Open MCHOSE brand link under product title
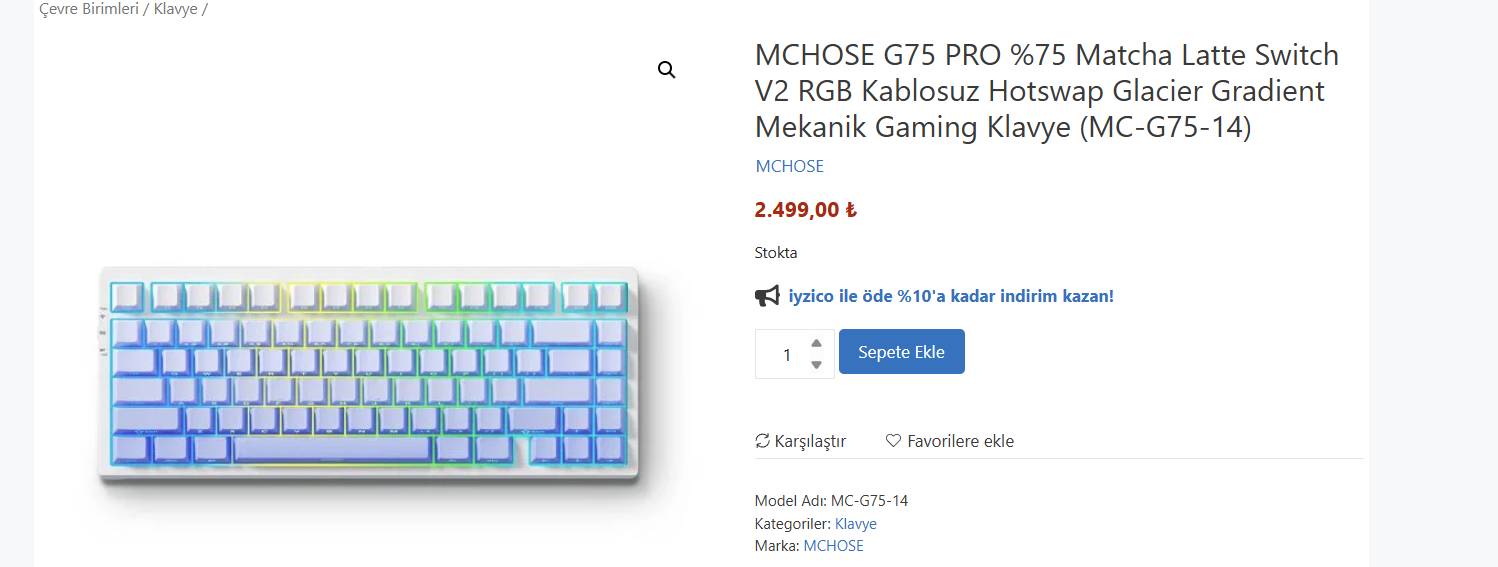The image size is (1498, 567). point(789,166)
